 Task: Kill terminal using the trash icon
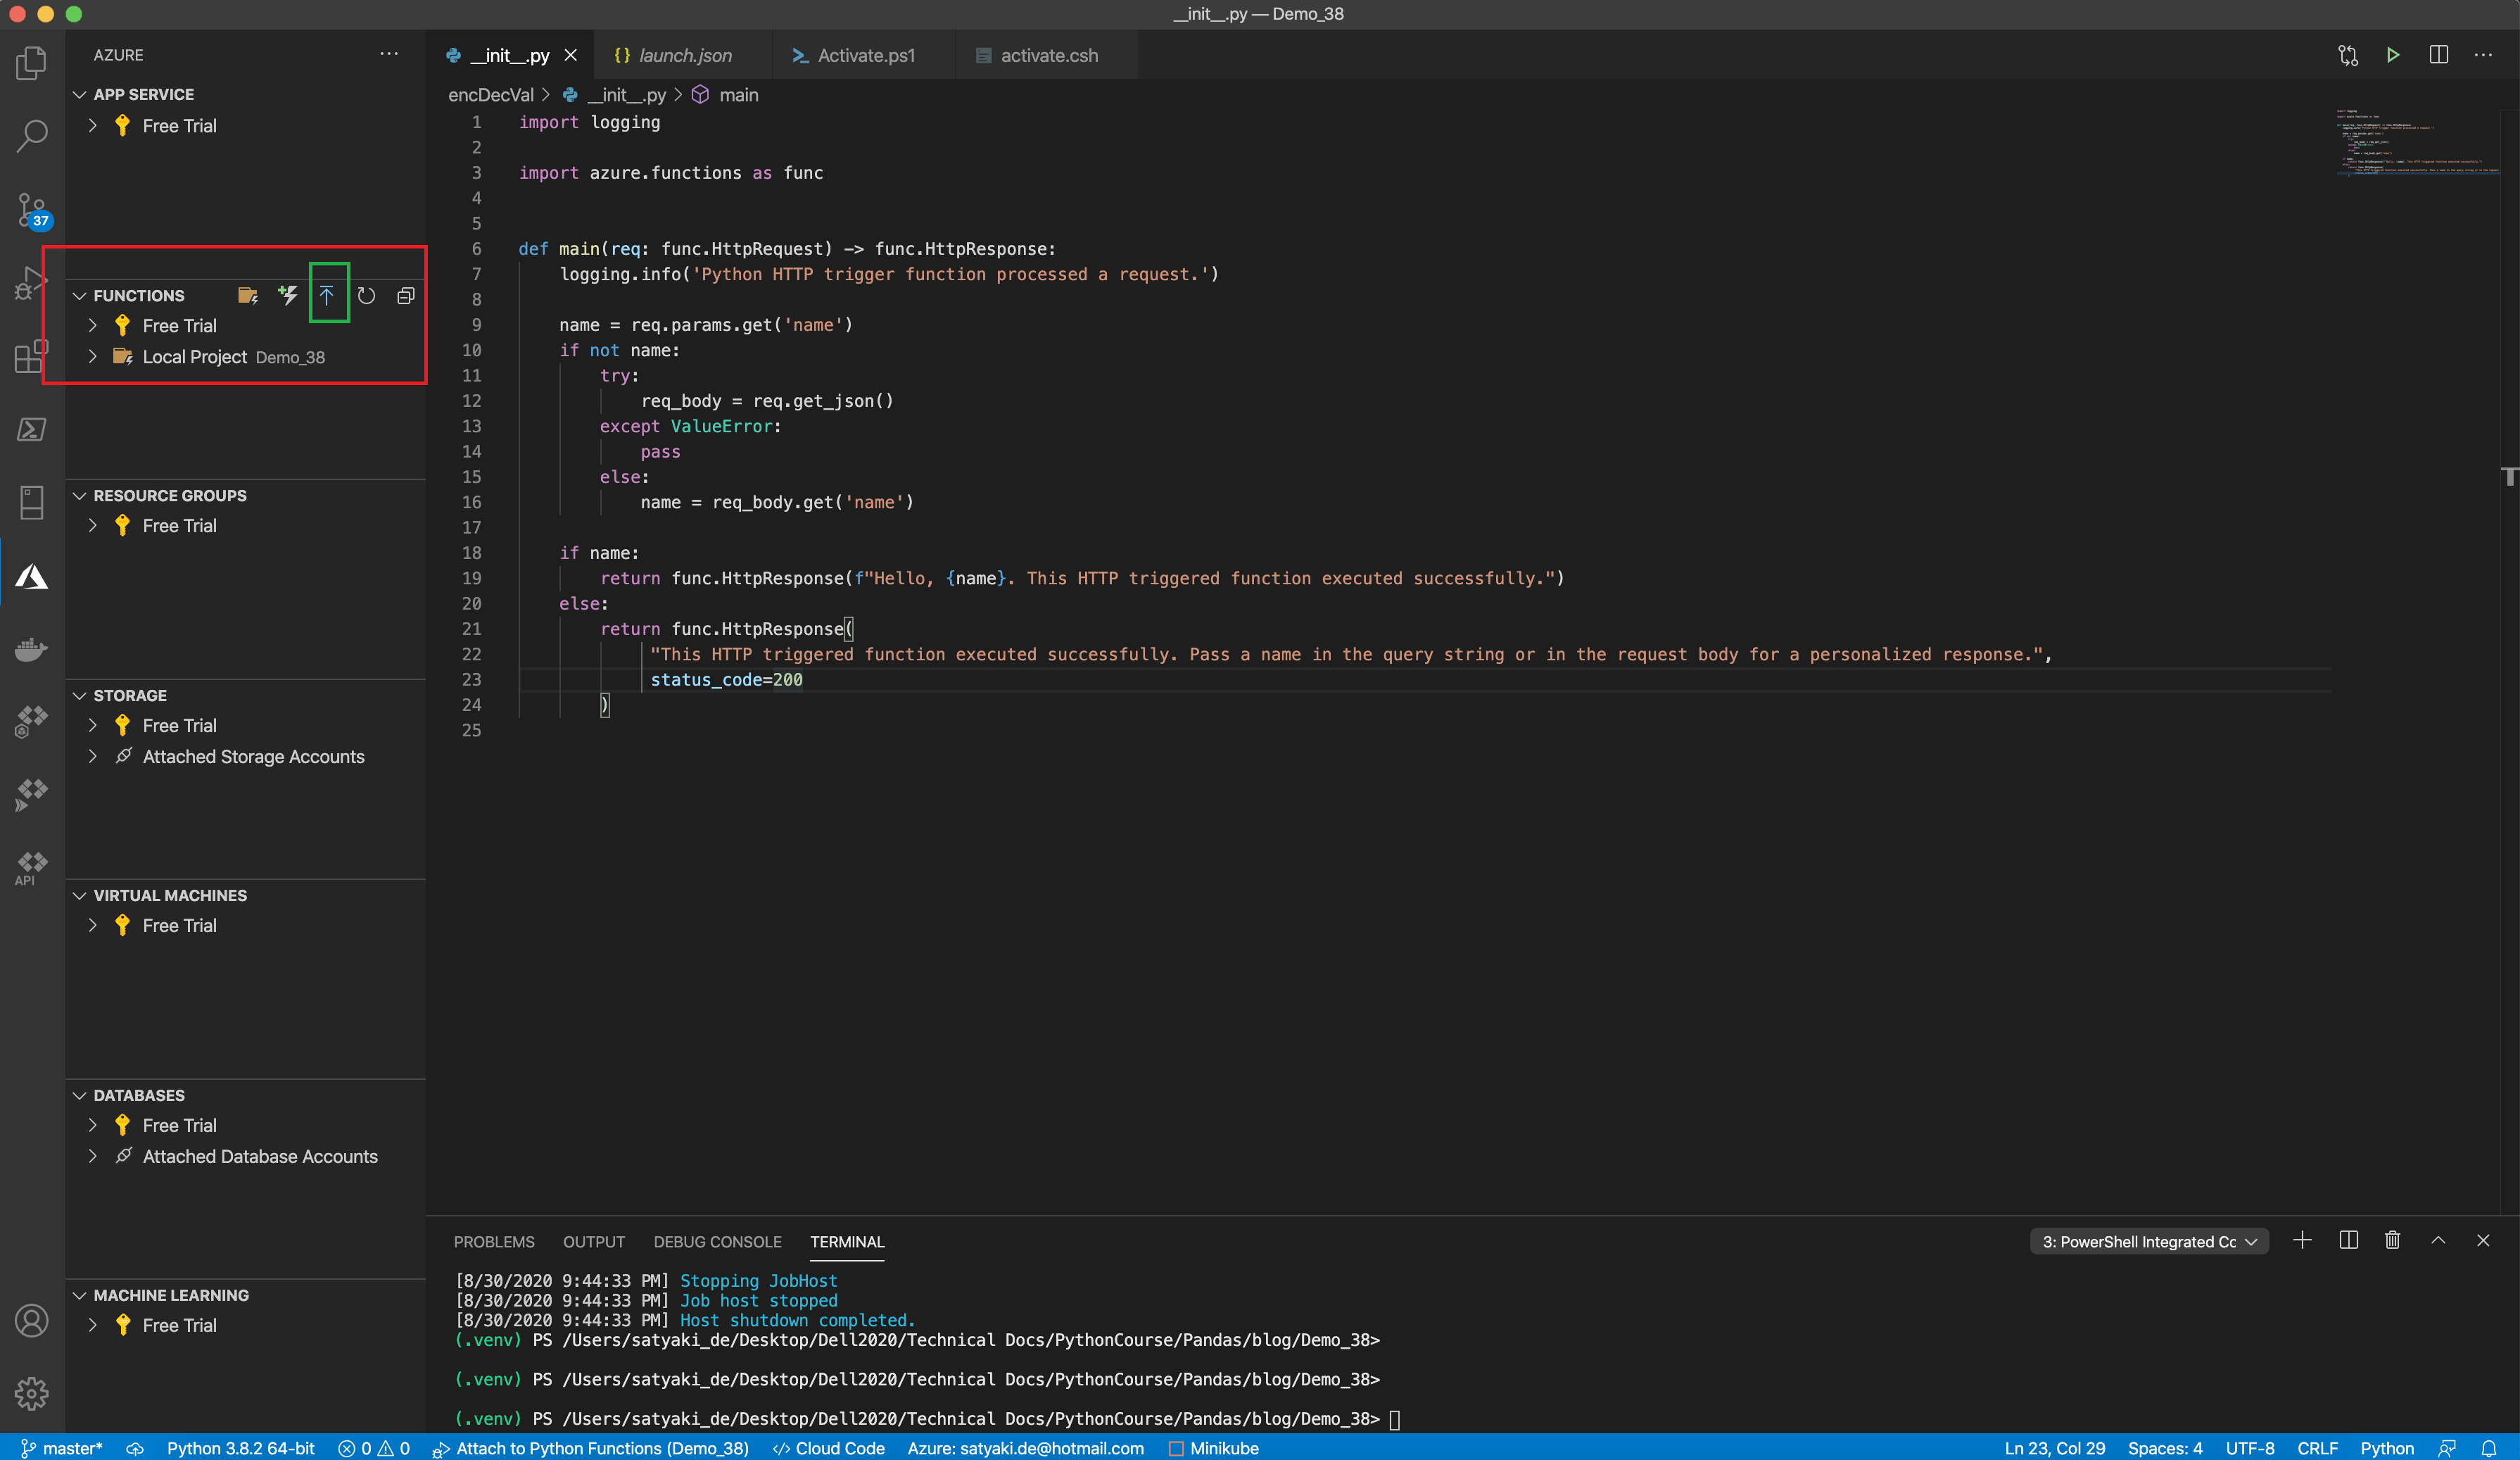point(2392,1241)
